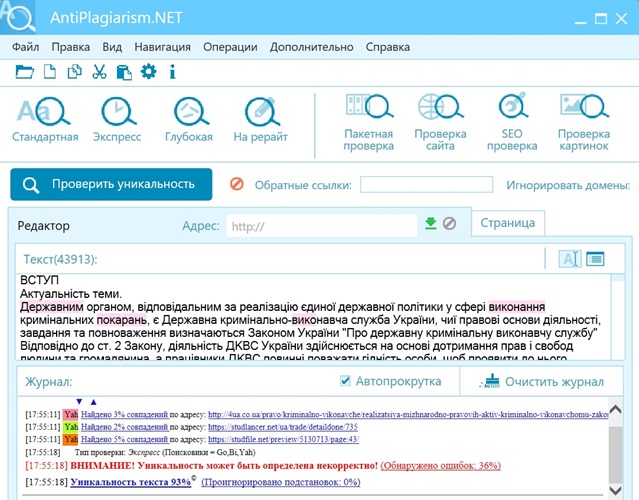This screenshot has height=500, width=639.
Task: Open the Справка menu
Action: click(x=388, y=47)
